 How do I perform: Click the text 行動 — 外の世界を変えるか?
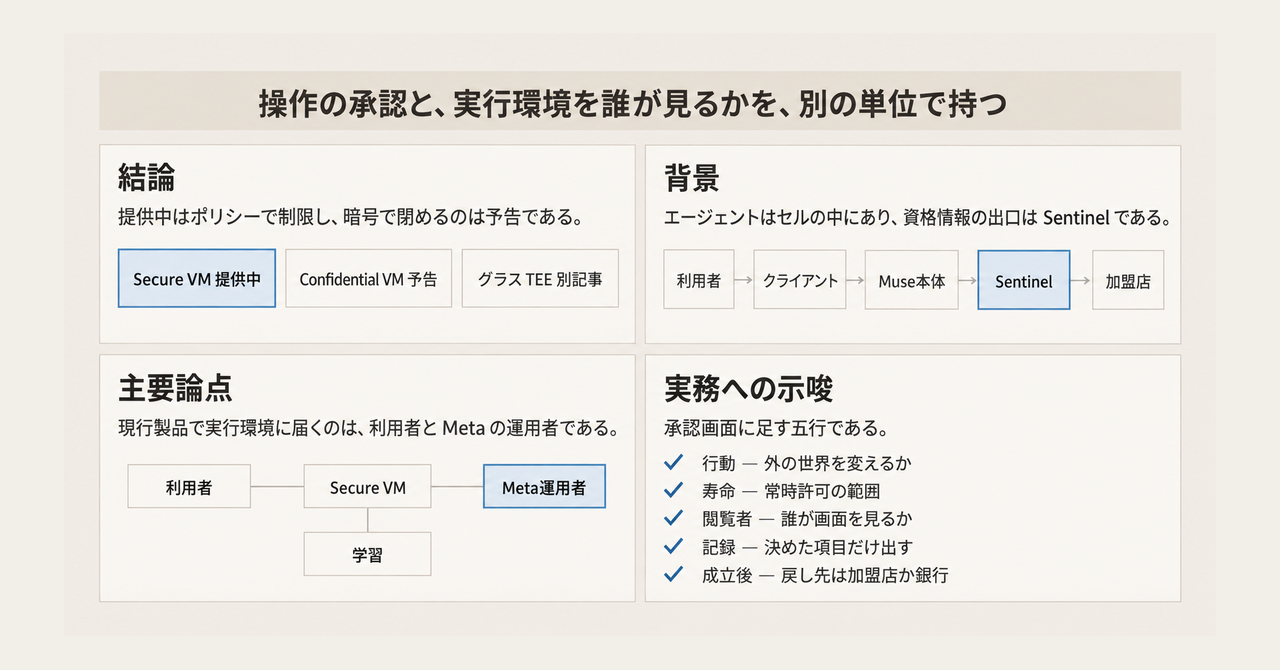(x=807, y=463)
